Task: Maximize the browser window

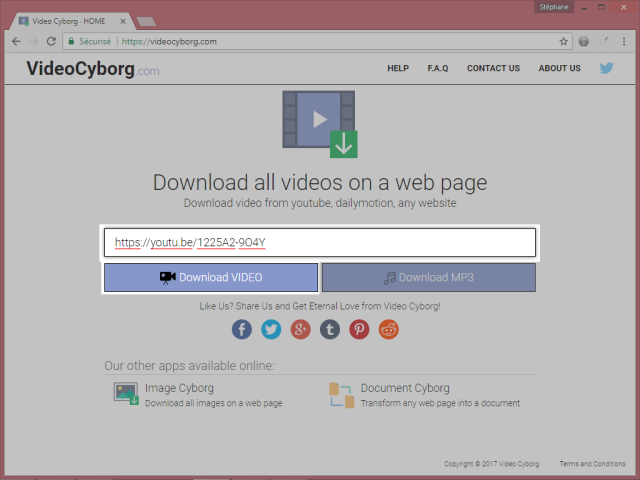Action: 601,7
